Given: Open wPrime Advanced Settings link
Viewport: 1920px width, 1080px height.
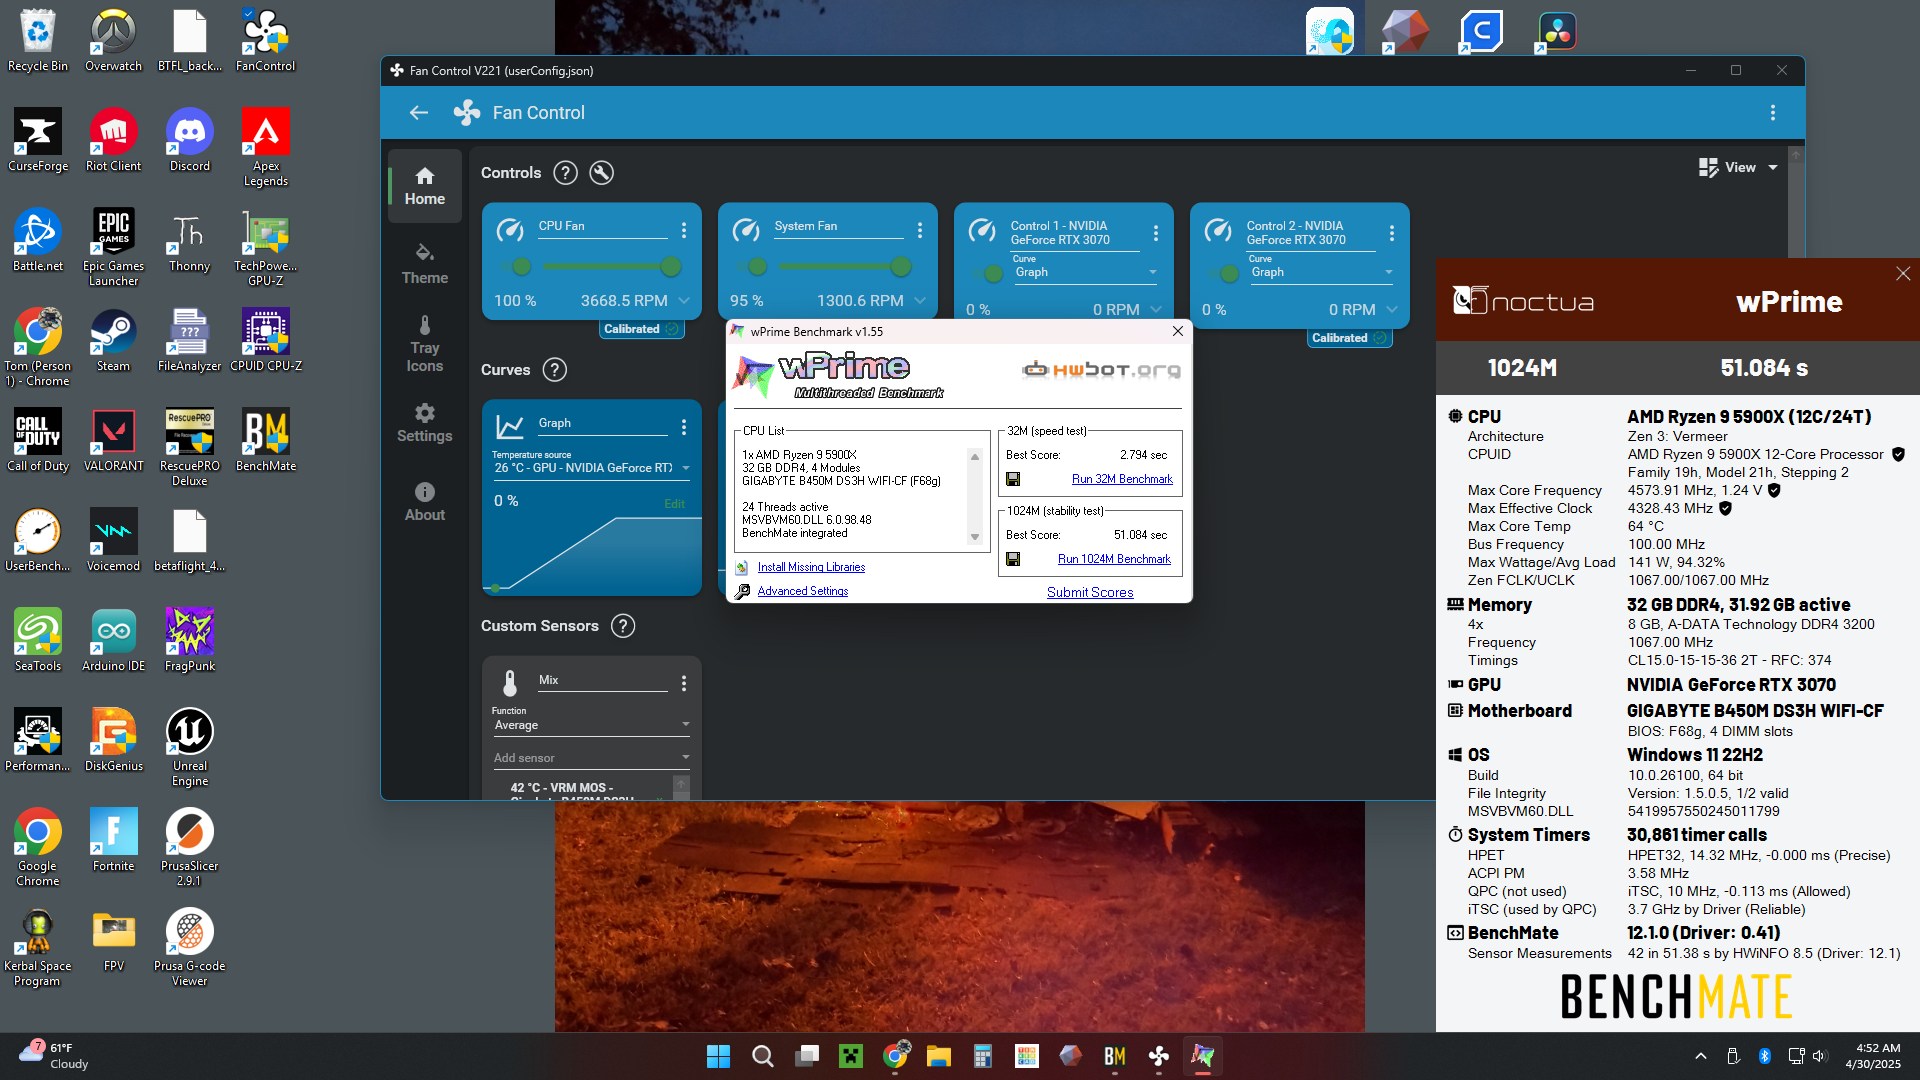Looking at the screenshot, I should click(803, 591).
